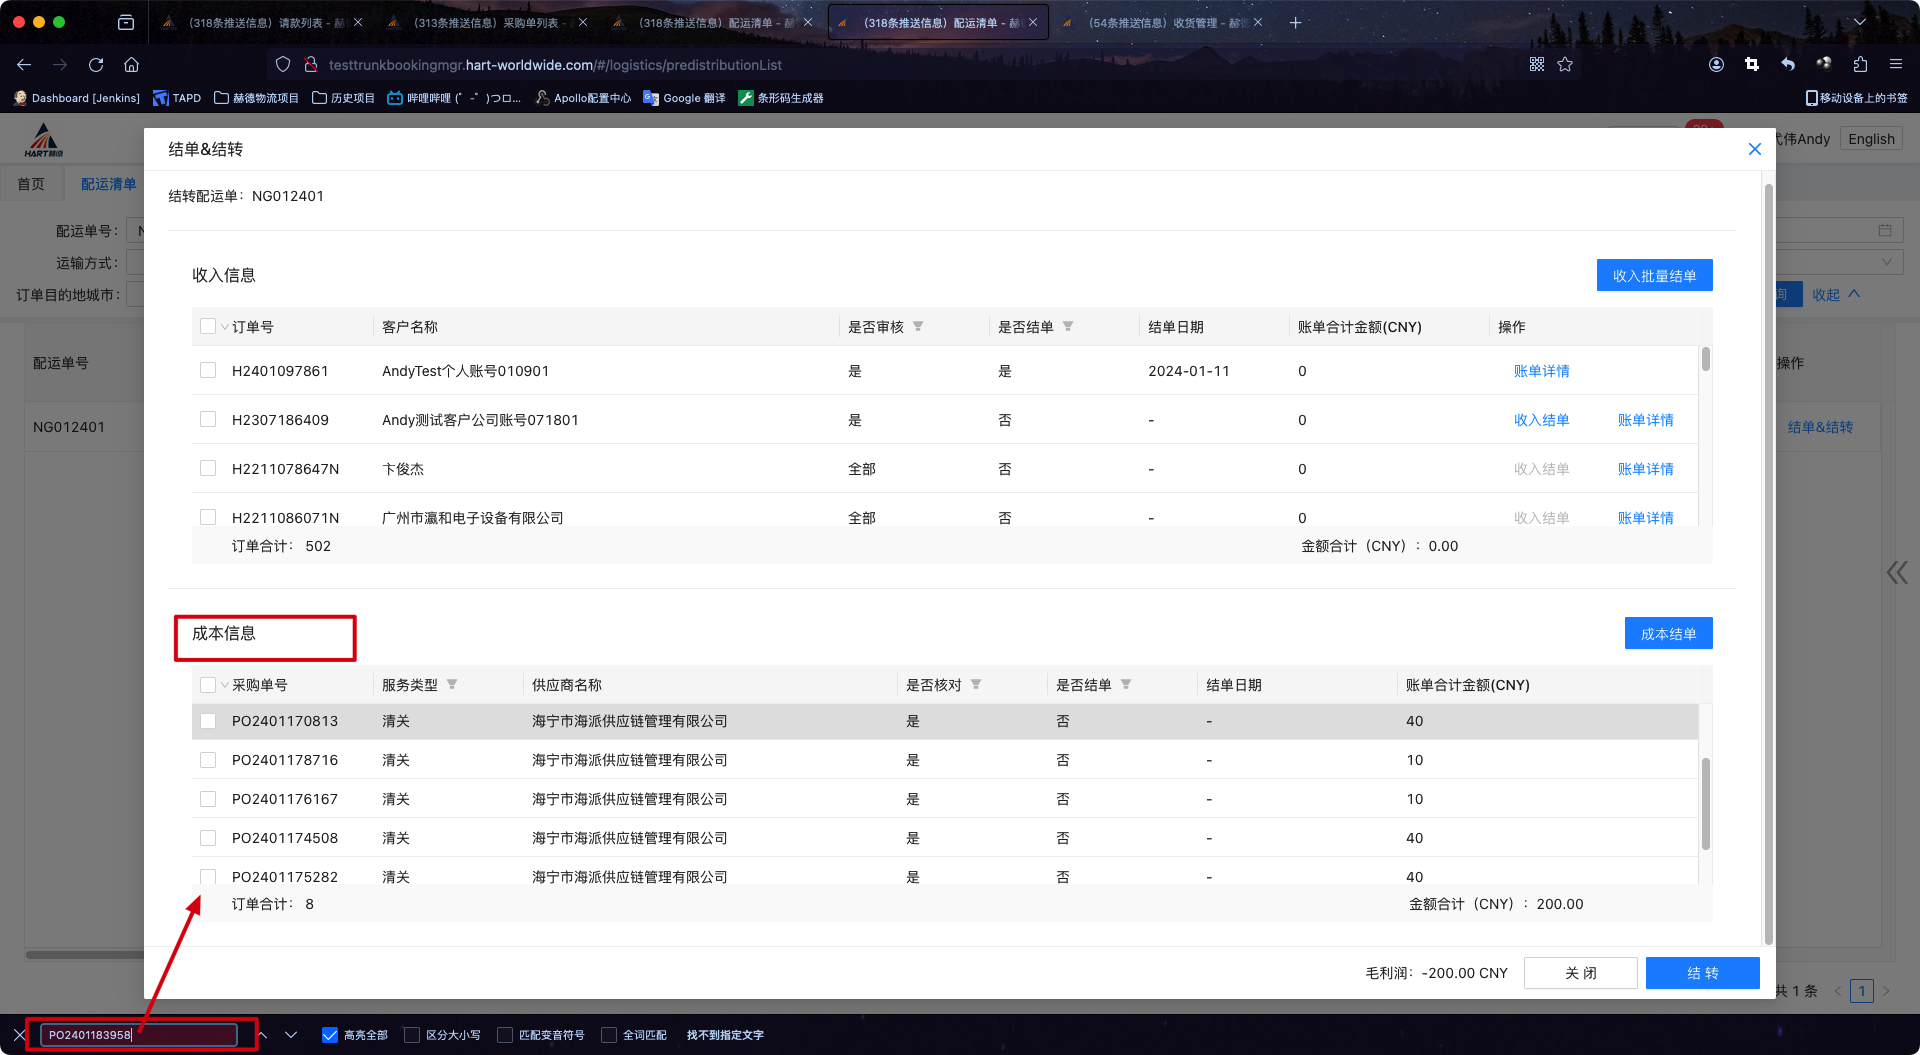Click filter icon on 是否核对 column
This screenshot has width=1920, height=1055.
tap(976, 685)
